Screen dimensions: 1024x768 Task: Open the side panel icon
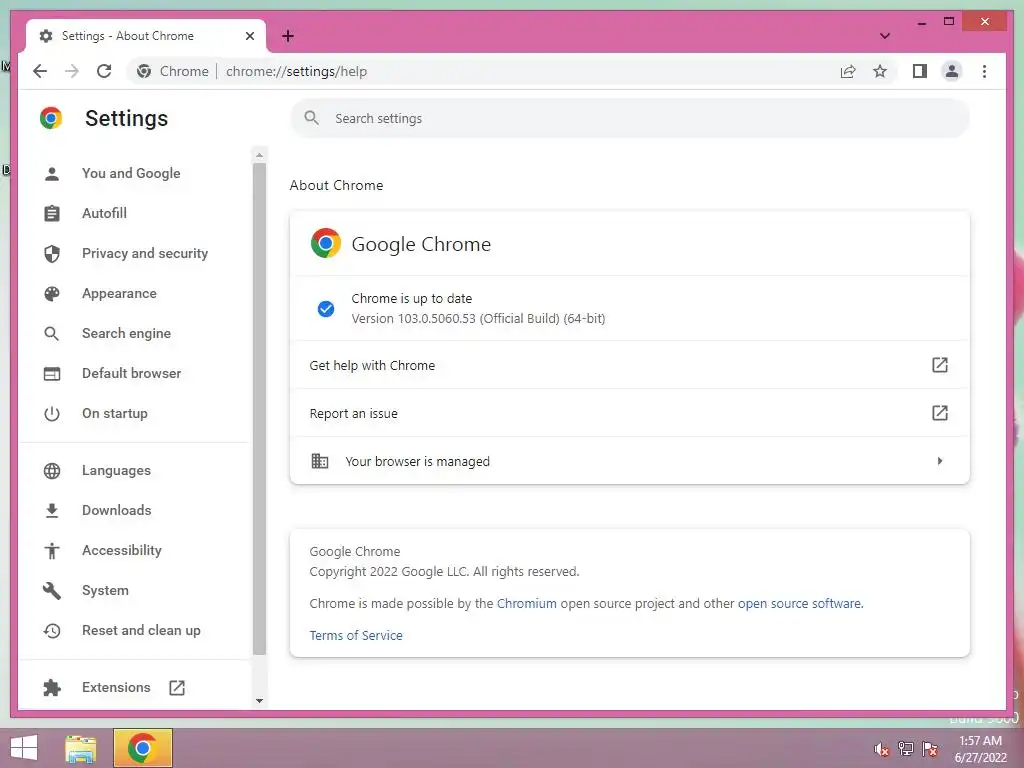pyautogui.click(x=920, y=71)
